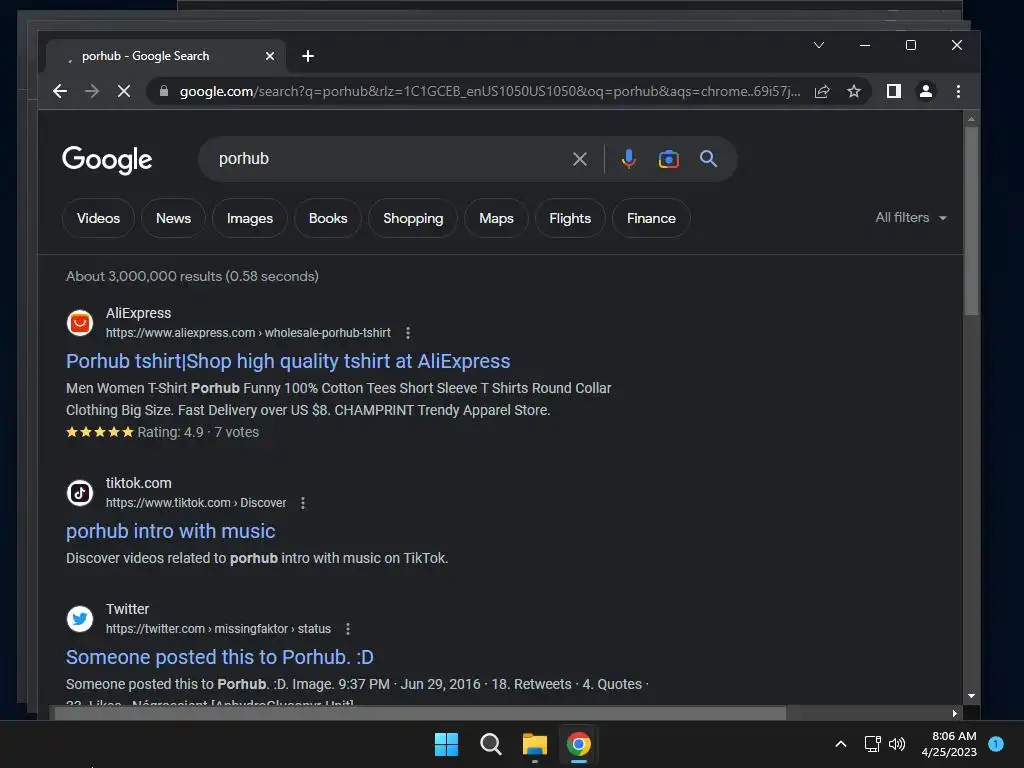Click the AliExpress result favicon
Viewport: 1024px width, 768px height.
coord(80,323)
